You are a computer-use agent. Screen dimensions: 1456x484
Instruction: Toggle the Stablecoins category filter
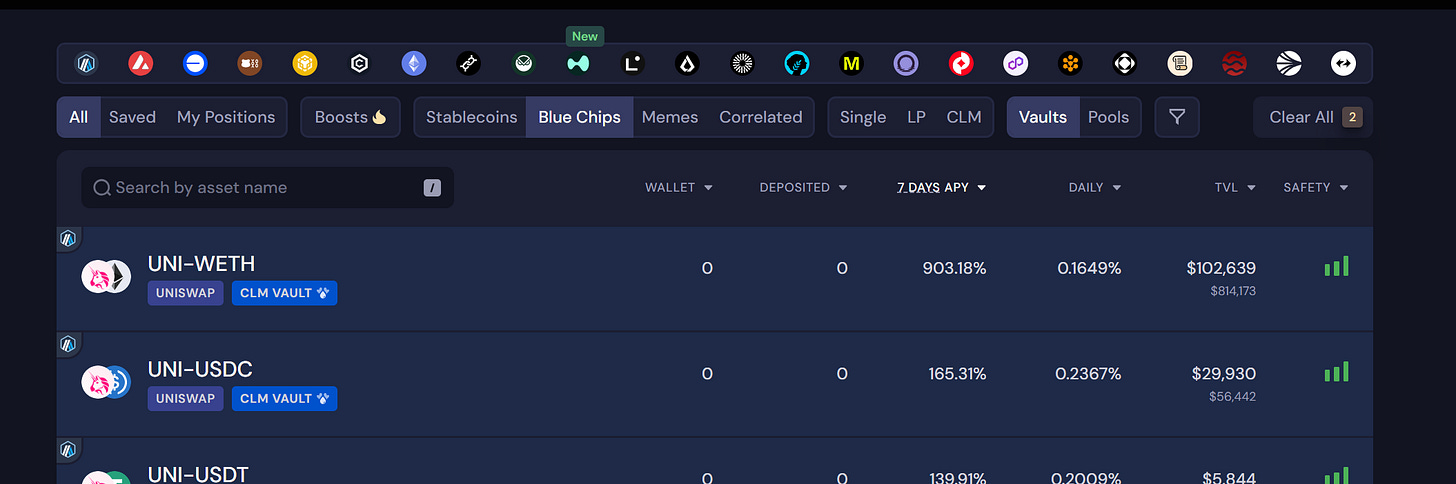pos(471,117)
